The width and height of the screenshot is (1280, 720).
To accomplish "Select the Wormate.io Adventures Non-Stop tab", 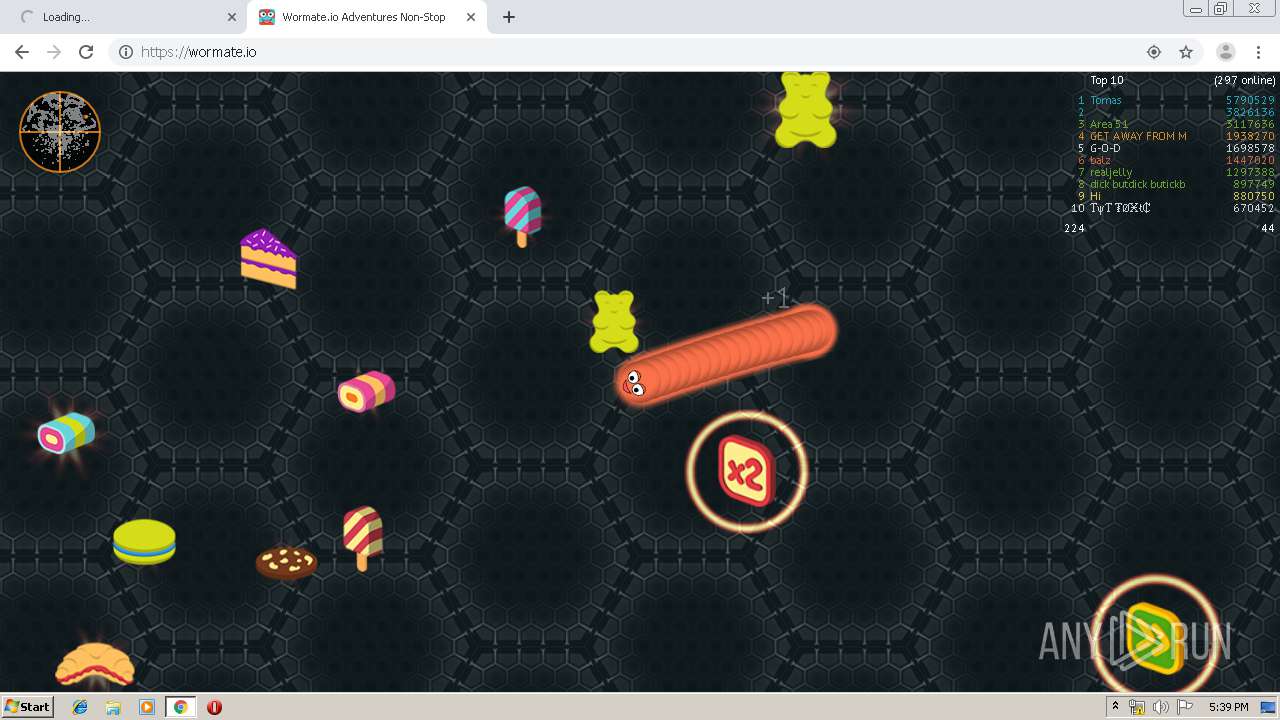I will coord(366,17).
